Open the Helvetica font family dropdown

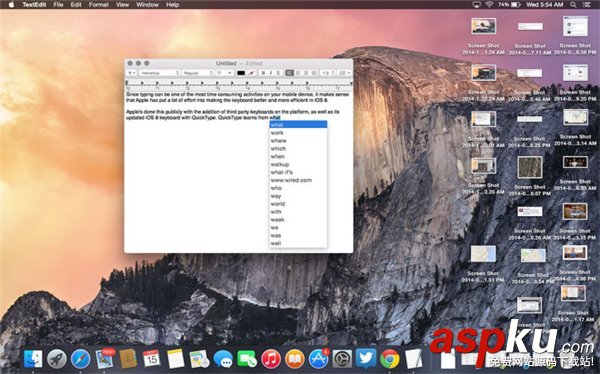click(x=159, y=73)
